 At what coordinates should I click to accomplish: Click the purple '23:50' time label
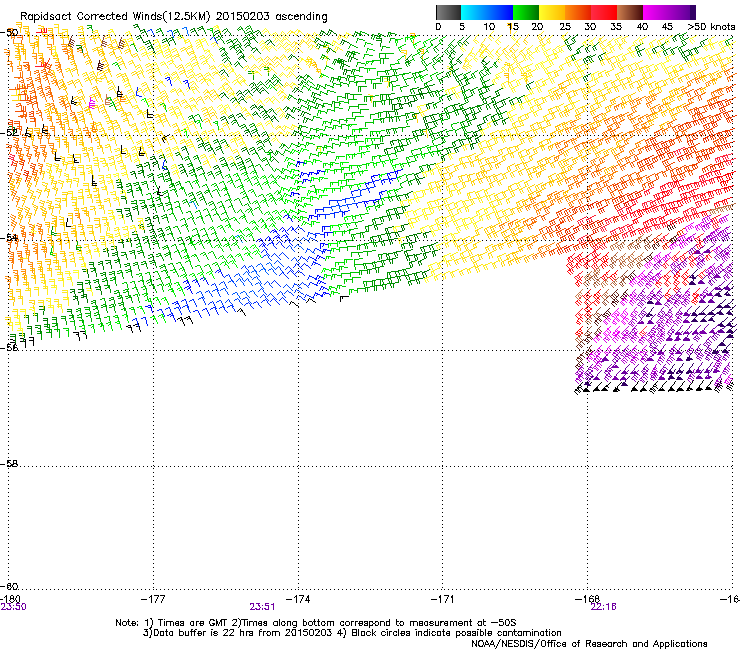13,607
